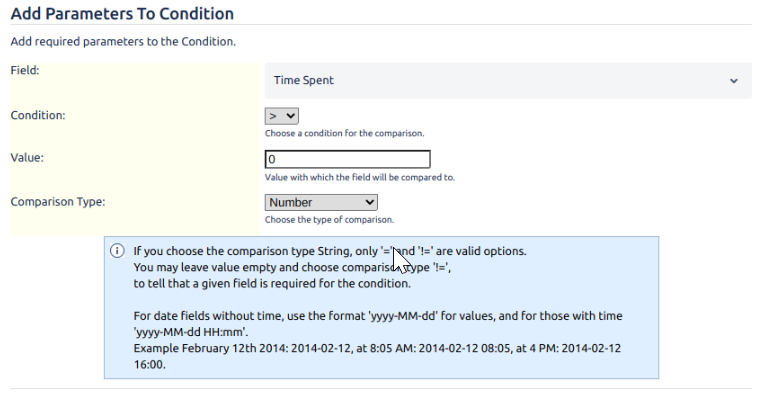This screenshot has width=764, height=394.
Task: Click the Example February 12th 2014 line
Action: (x=377, y=356)
